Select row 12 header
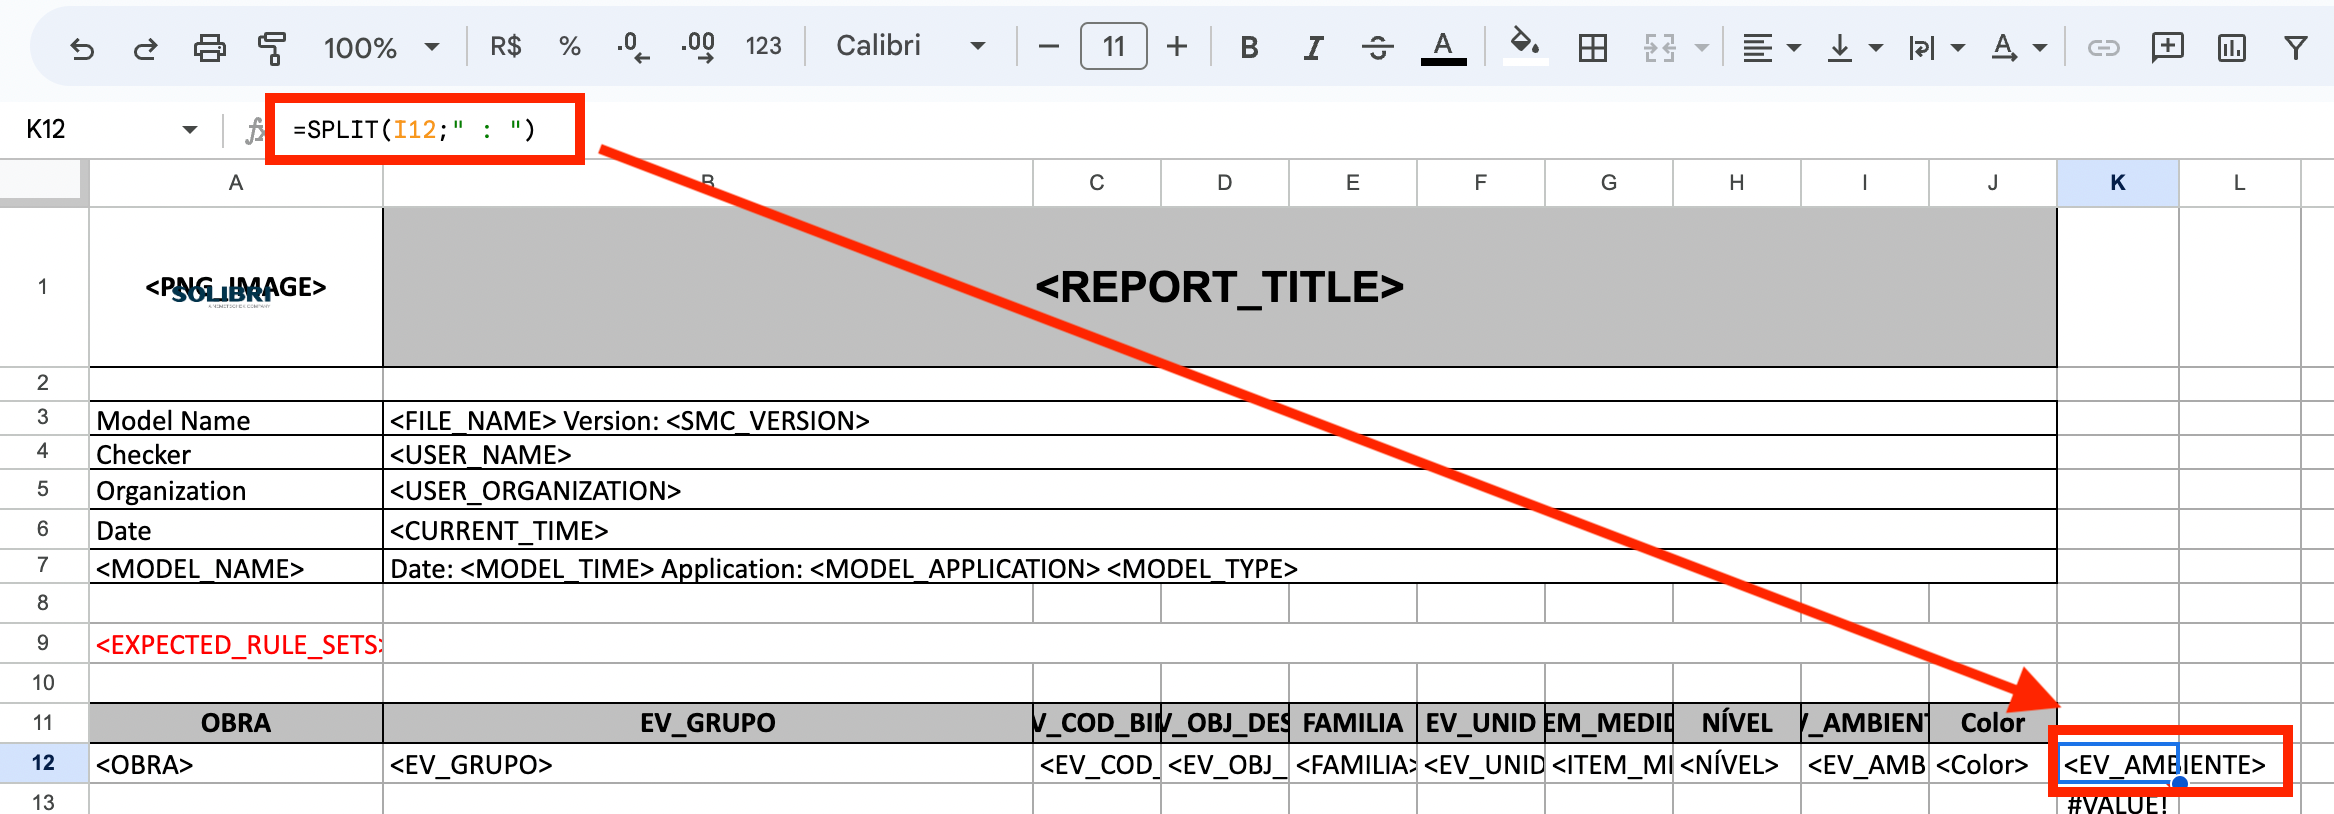 tap(43, 763)
